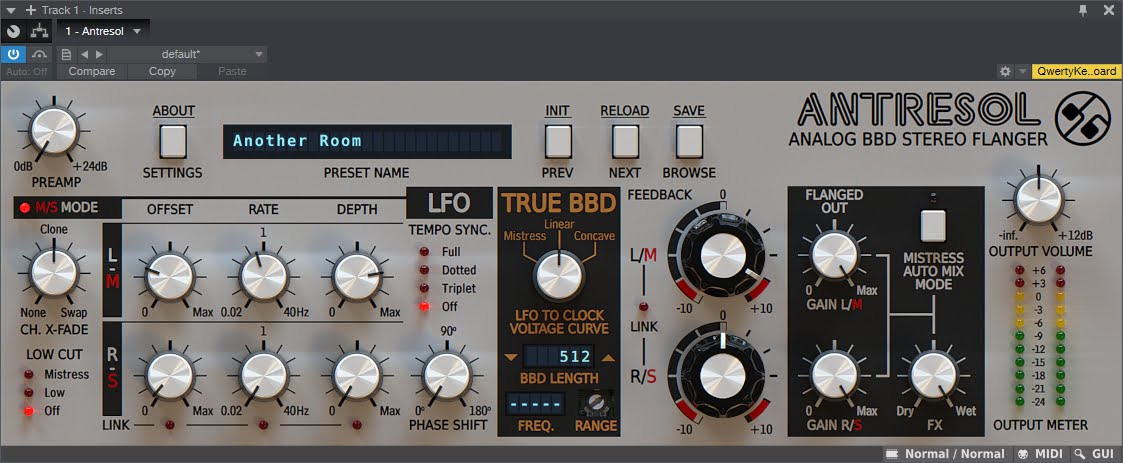Go to next preset arrow

pyautogui.click(x=99, y=54)
